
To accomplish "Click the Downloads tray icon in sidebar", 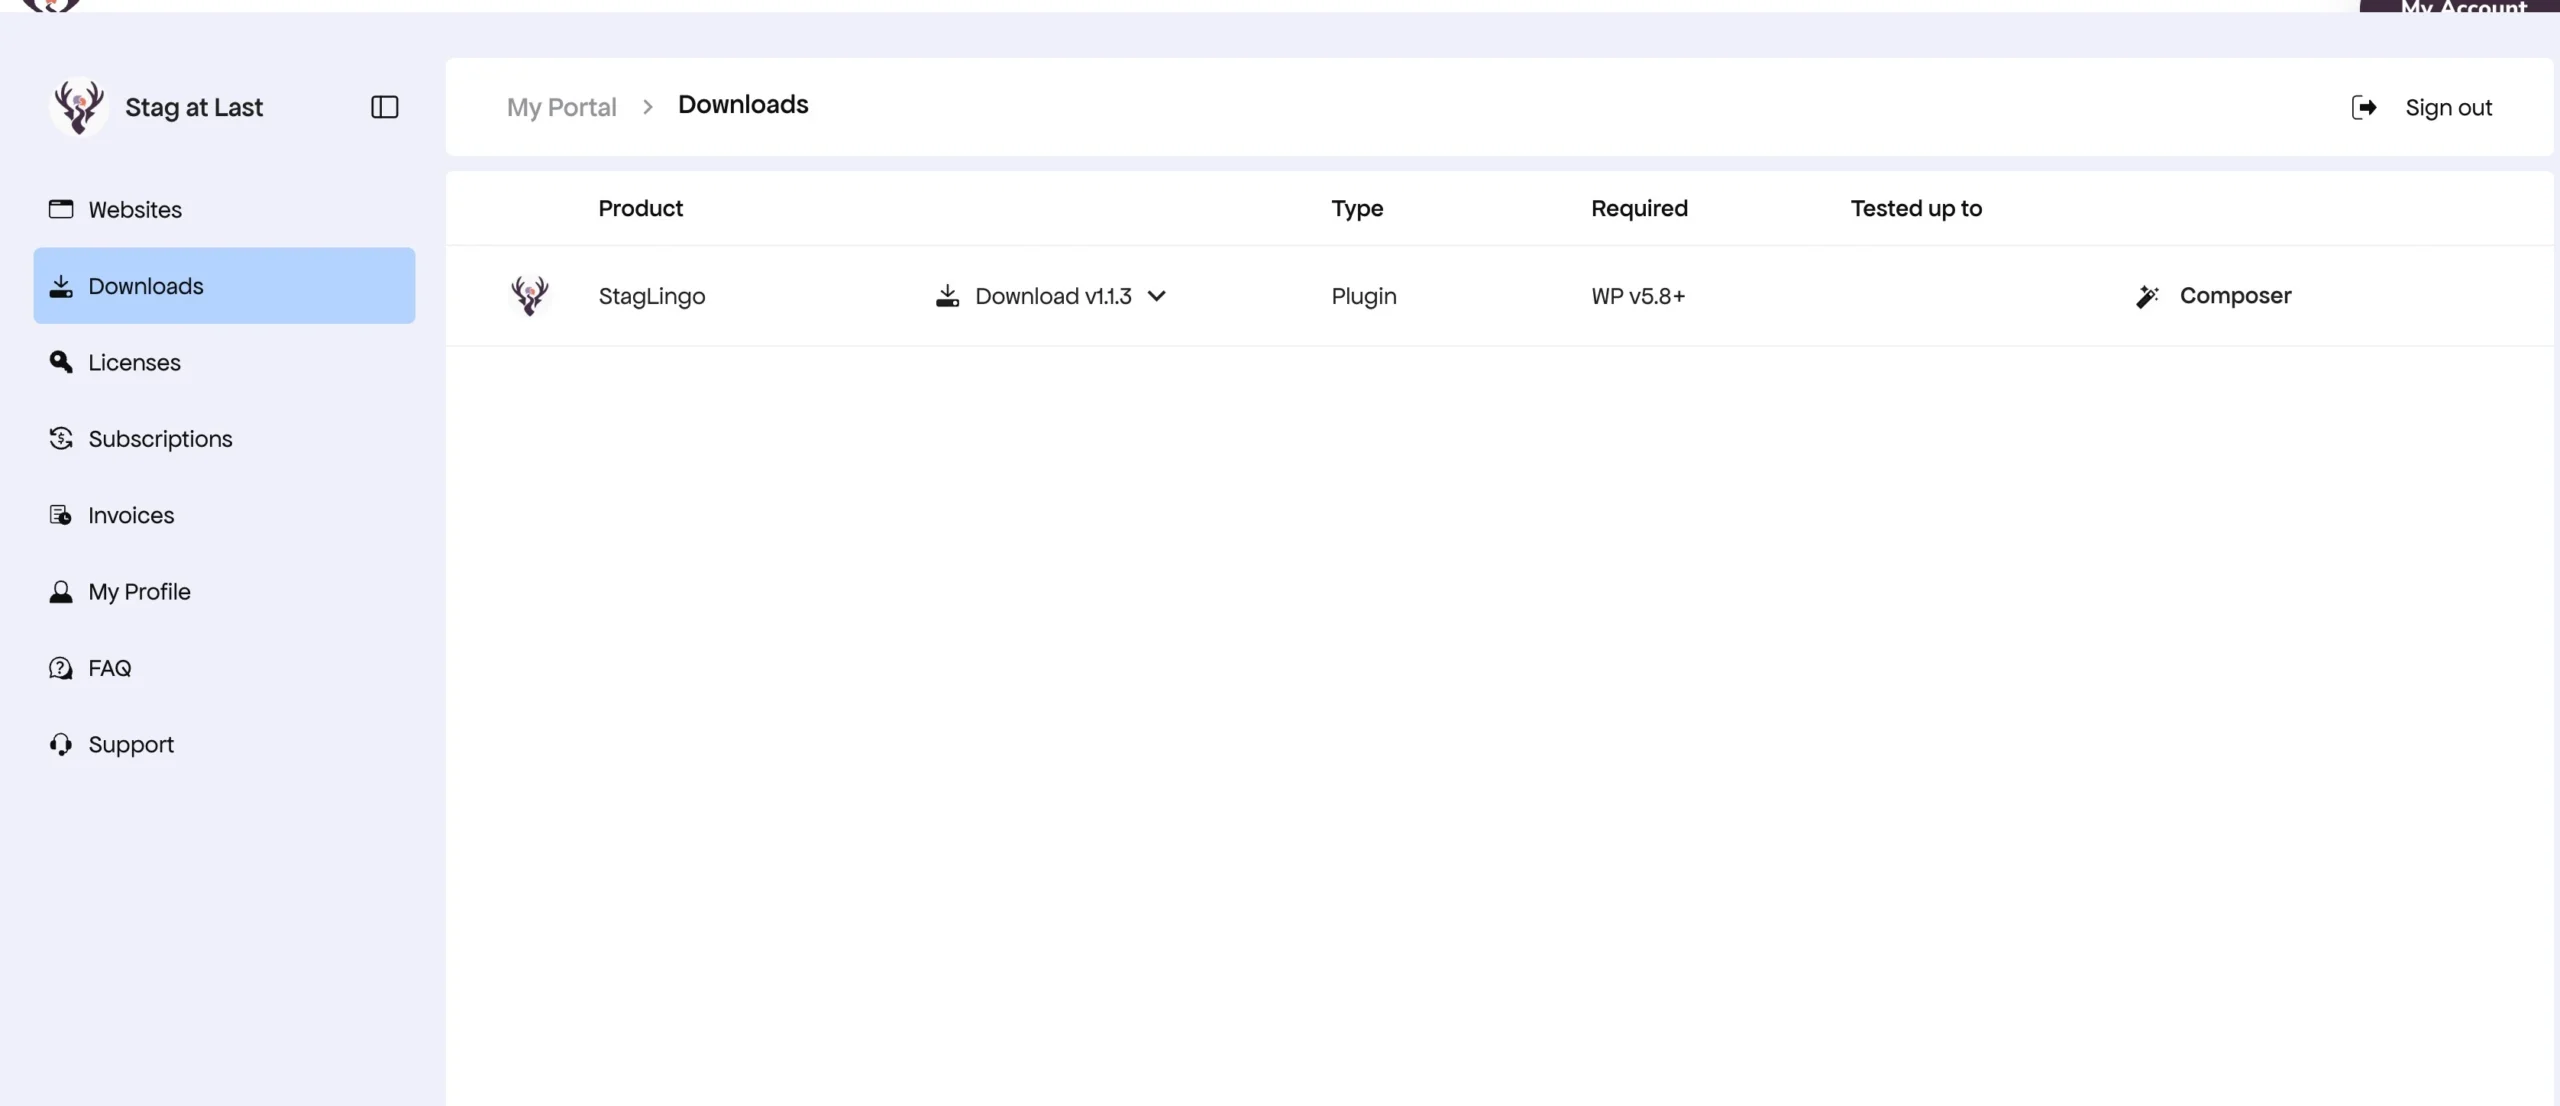I will [61, 286].
